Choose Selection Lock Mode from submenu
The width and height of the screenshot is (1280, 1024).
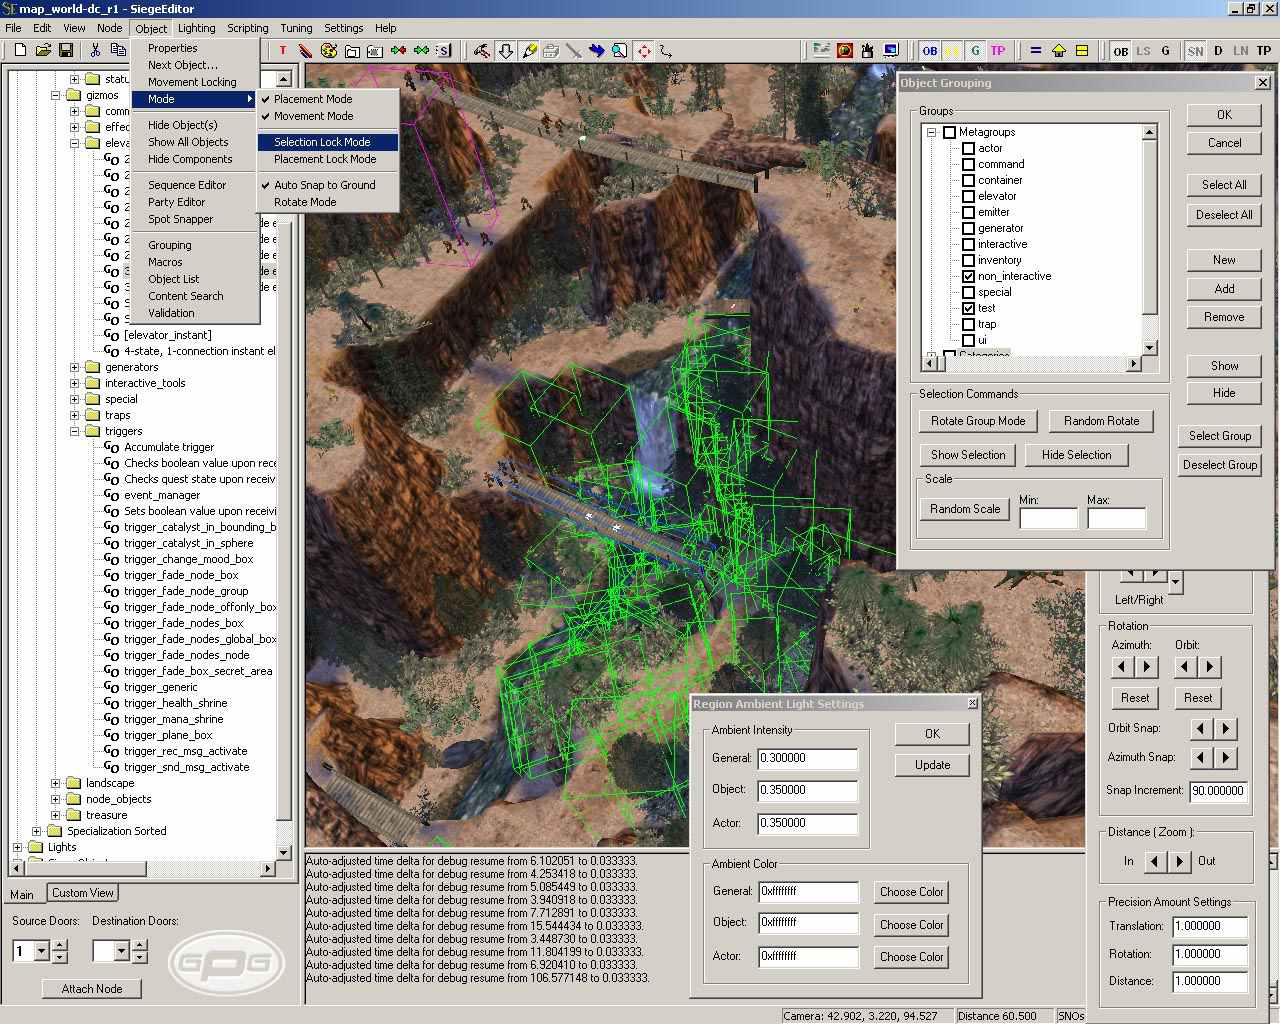pos(328,142)
